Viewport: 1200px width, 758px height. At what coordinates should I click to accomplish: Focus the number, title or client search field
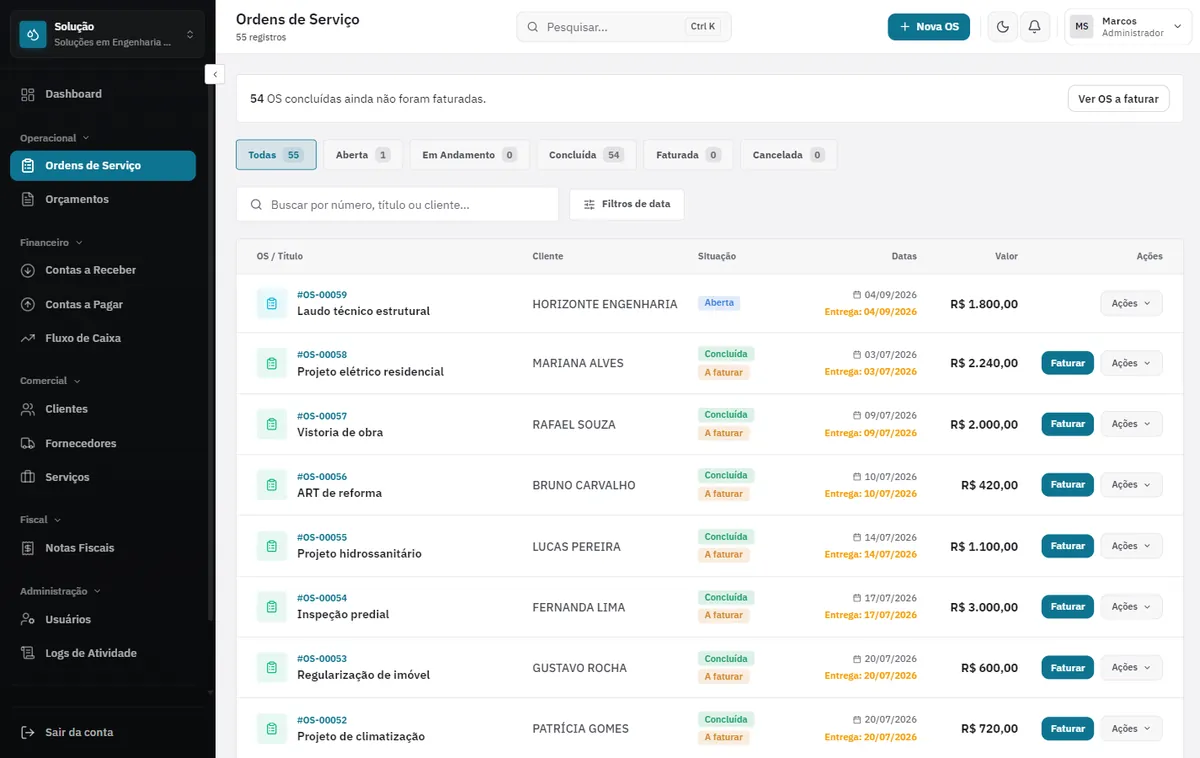397,204
